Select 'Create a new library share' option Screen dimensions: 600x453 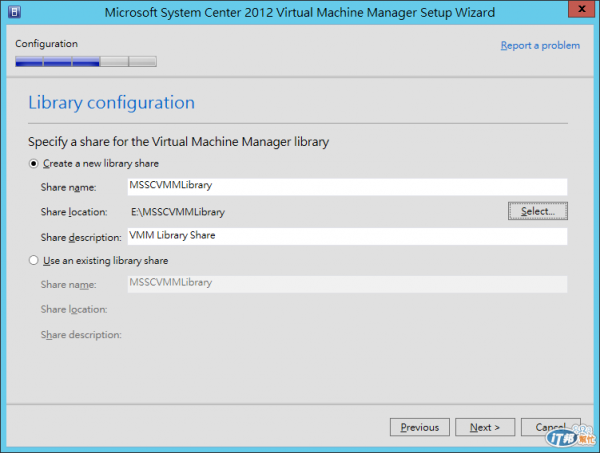[36, 163]
